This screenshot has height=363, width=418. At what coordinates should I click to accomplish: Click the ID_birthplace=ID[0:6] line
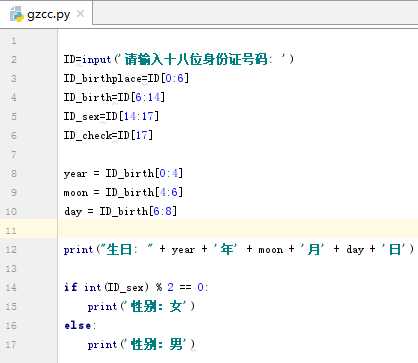(x=126, y=79)
